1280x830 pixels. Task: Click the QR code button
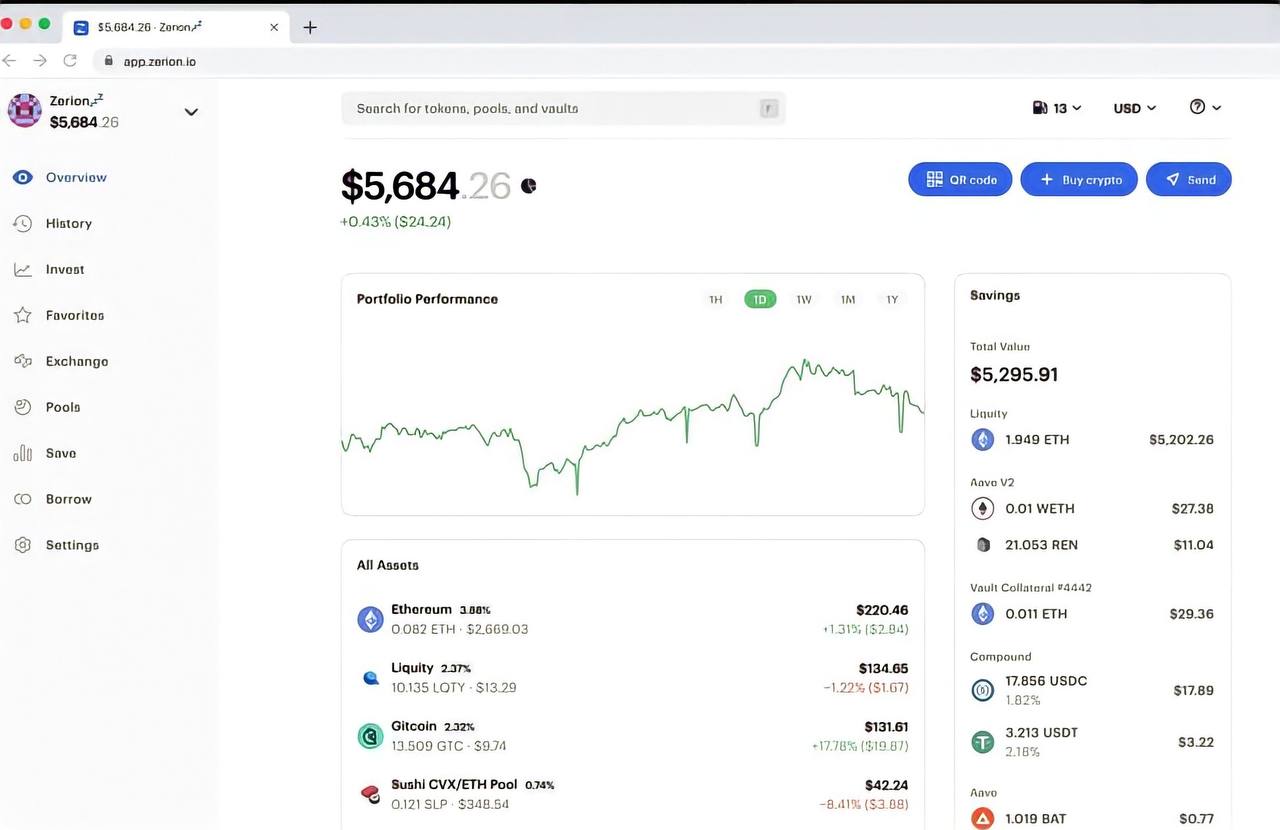pos(960,180)
